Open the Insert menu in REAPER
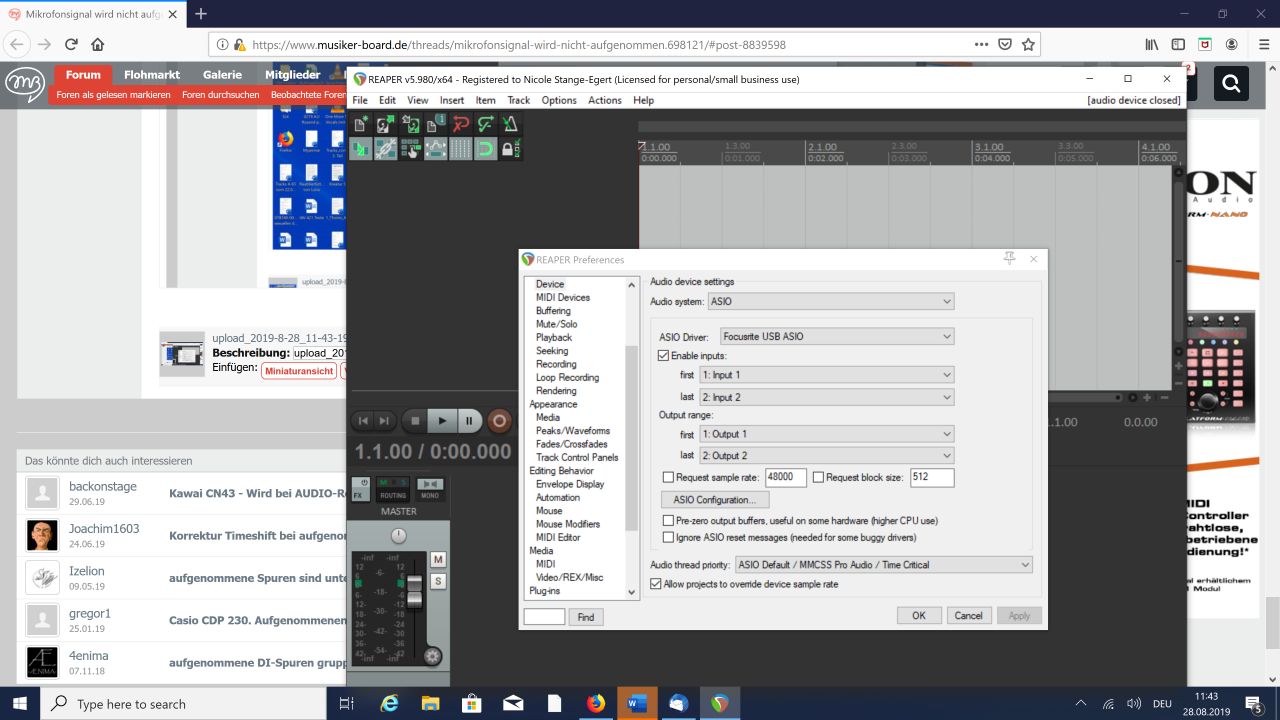 point(452,100)
